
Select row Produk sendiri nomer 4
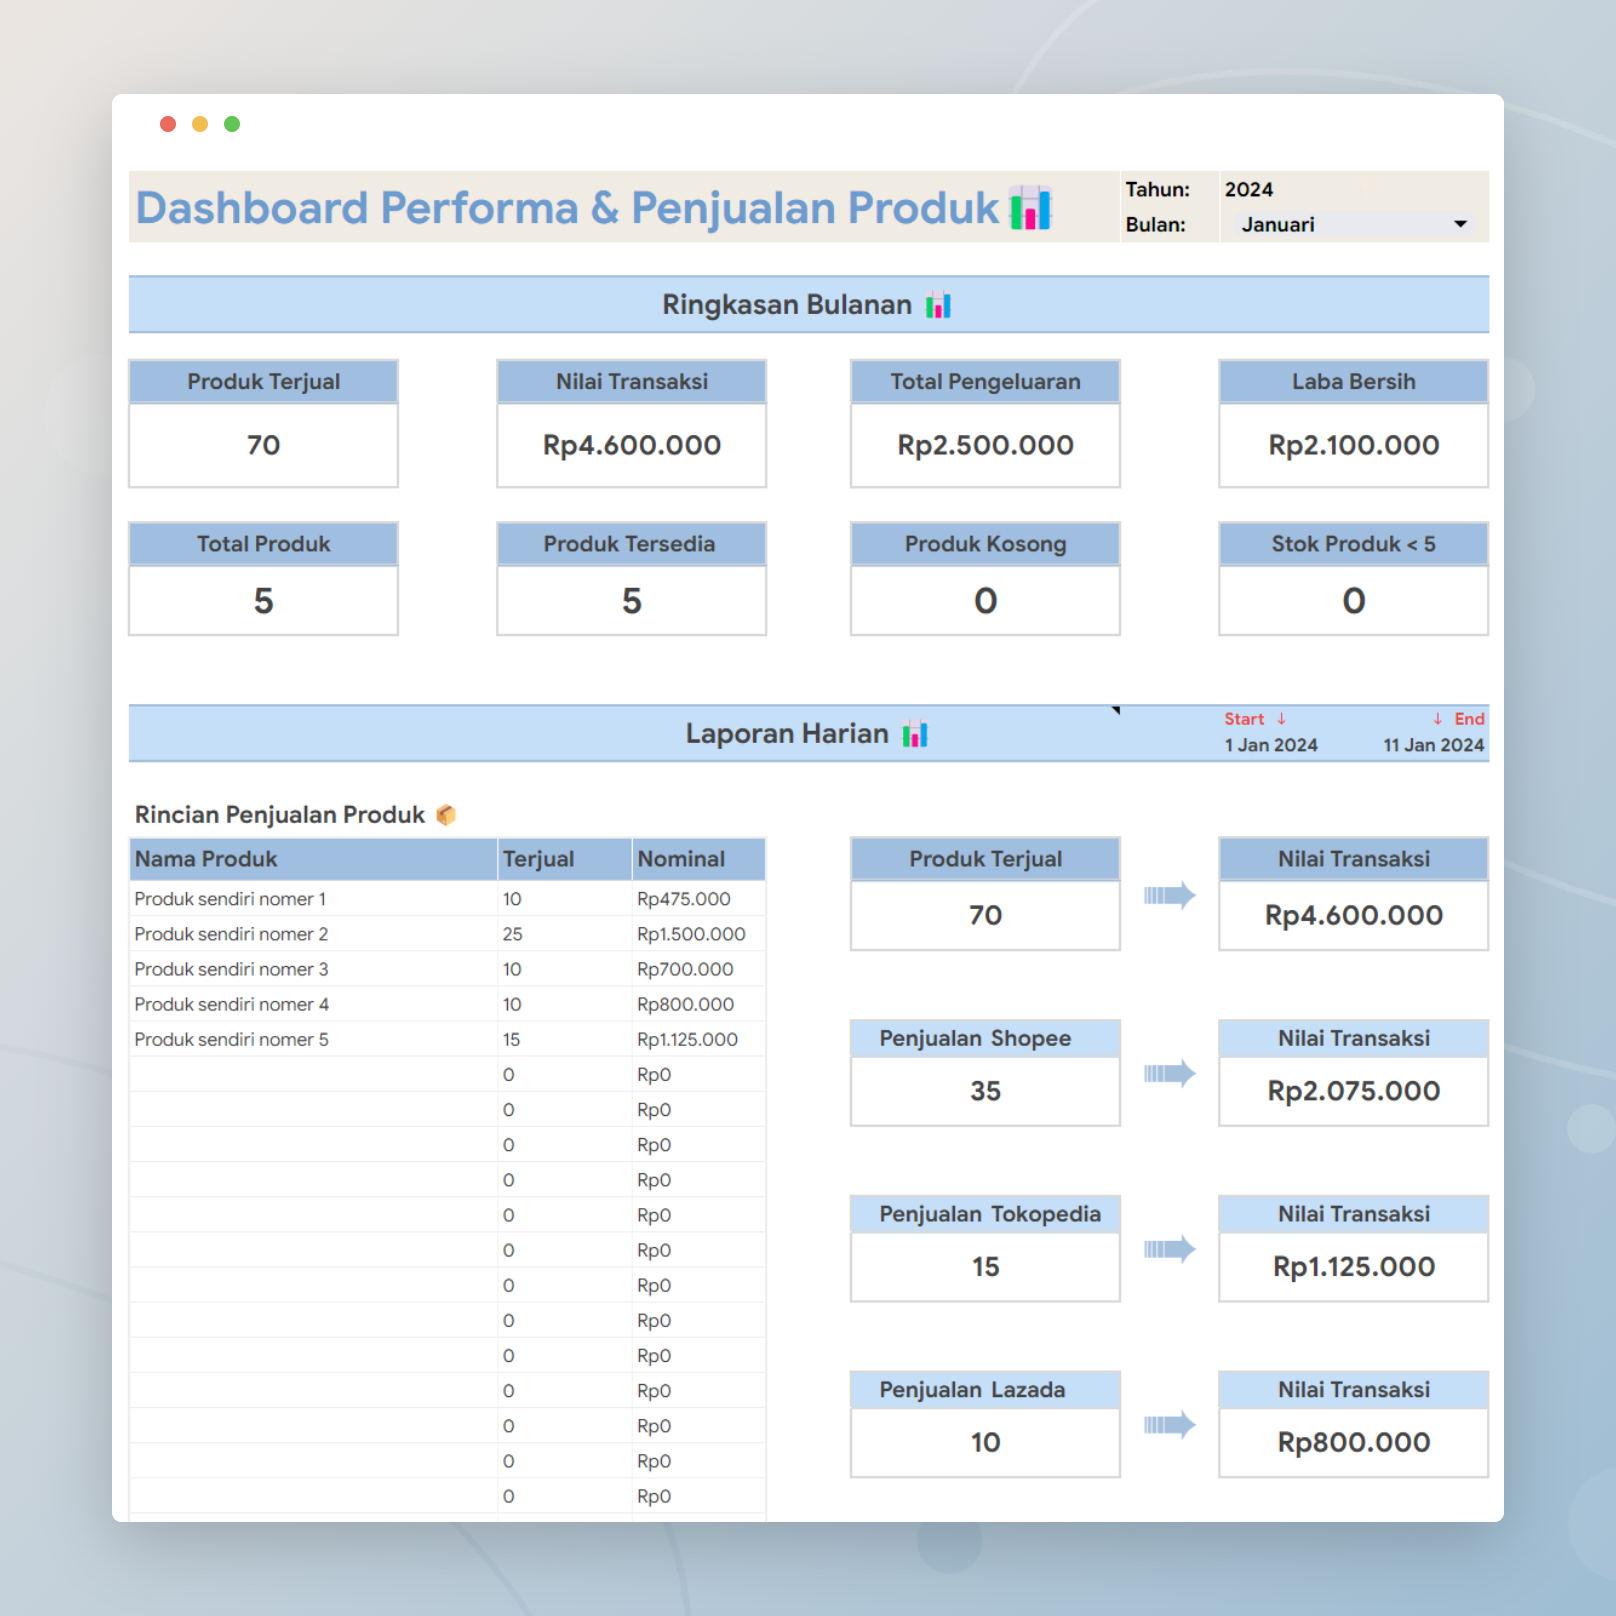(447, 1004)
